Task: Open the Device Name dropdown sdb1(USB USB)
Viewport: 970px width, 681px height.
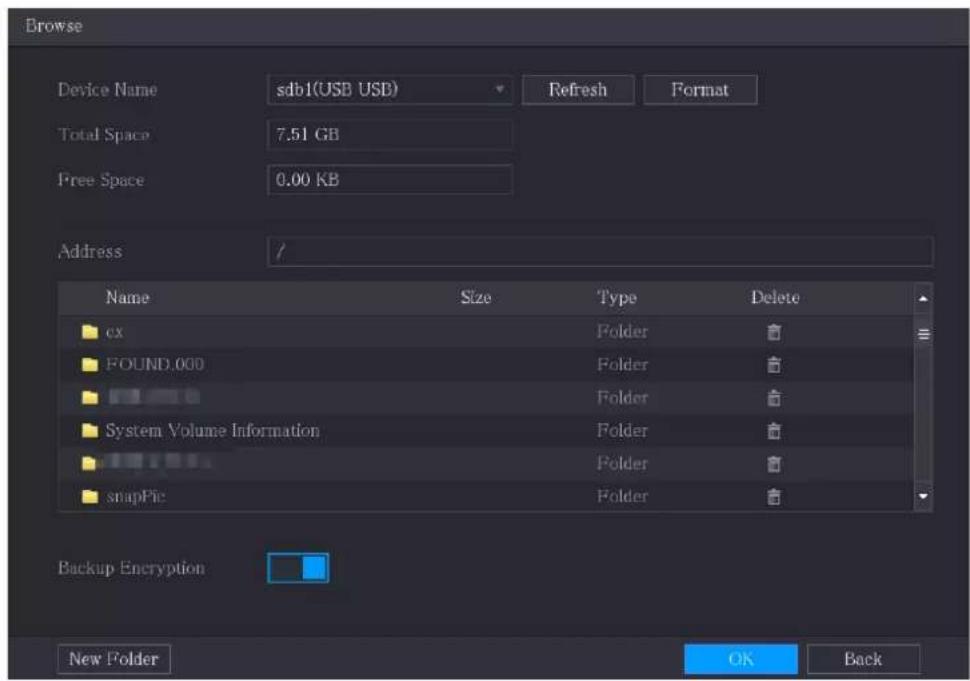Action: click(390, 90)
